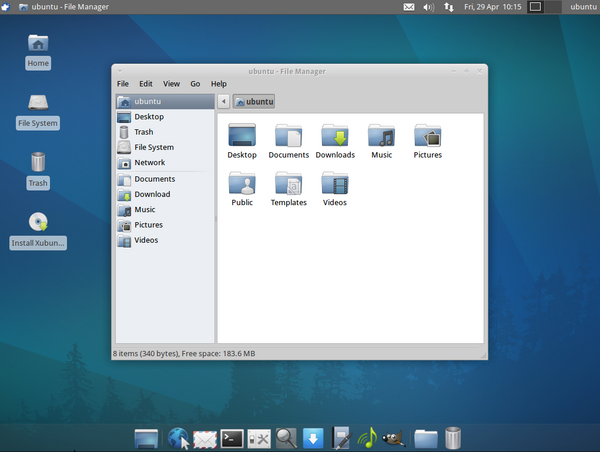Open the View menu
The width and height of the screenshot is (600, 452).
172,84
